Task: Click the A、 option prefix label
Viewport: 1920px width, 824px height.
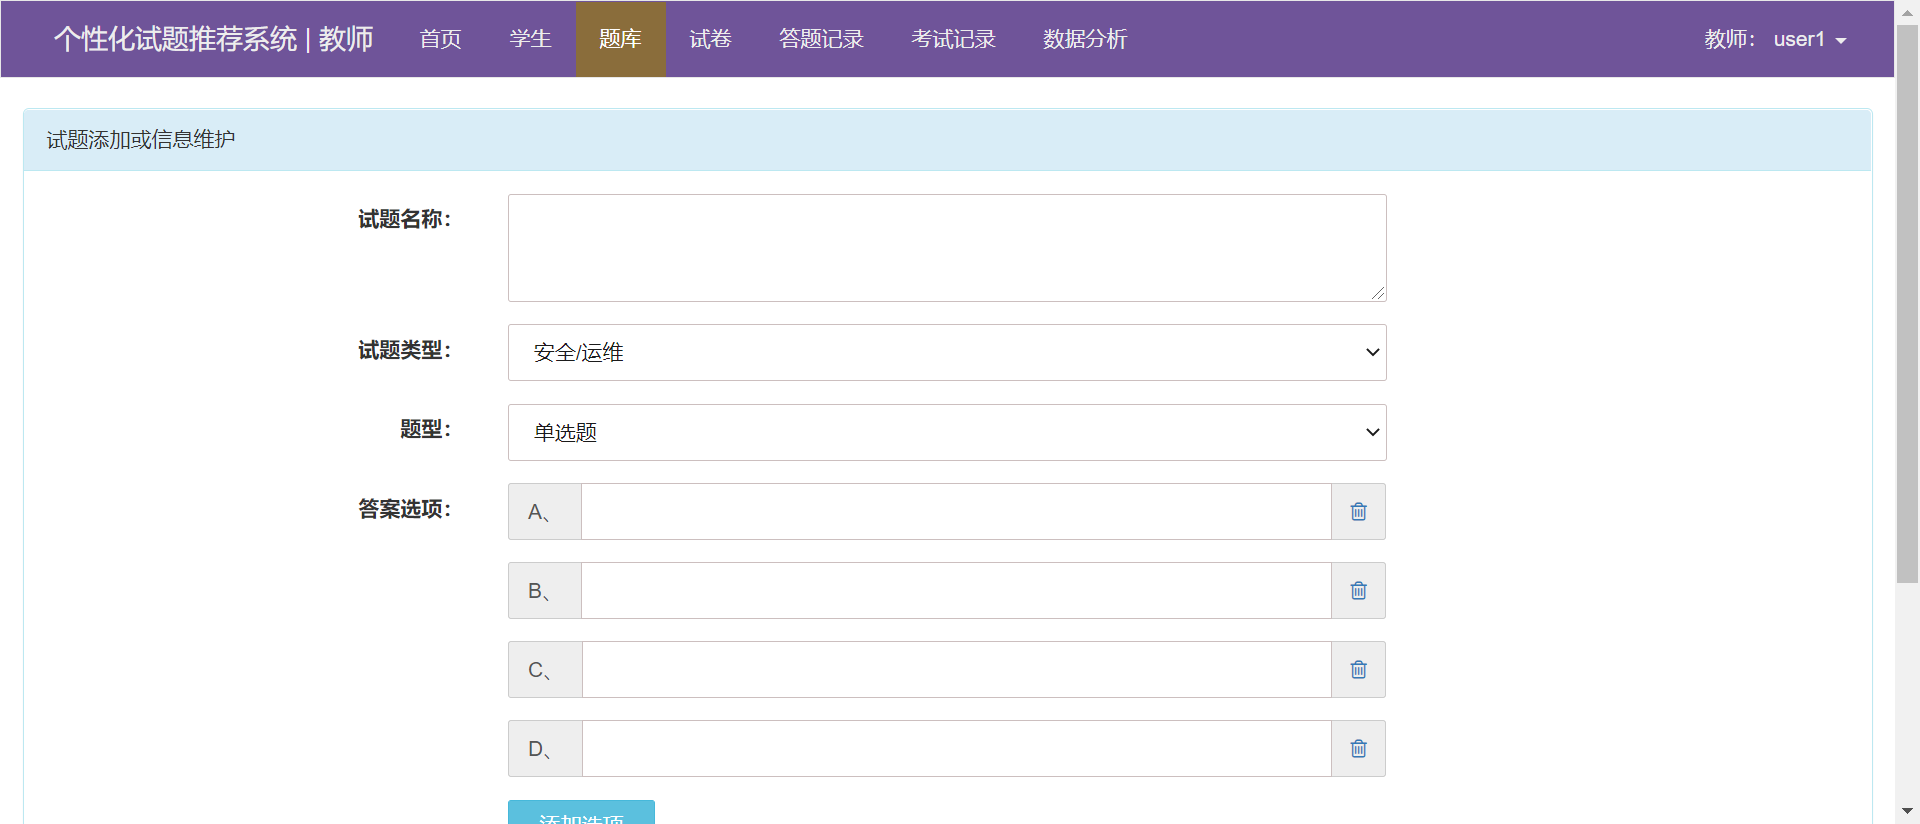Action: (545, 512)
